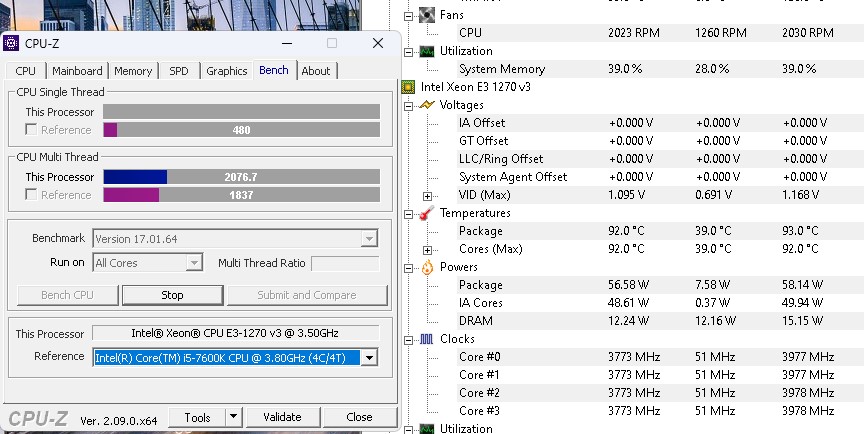This screenshot has width=864, height=434.
Task: Expand the Cores (Max) node
Action: 427,250
